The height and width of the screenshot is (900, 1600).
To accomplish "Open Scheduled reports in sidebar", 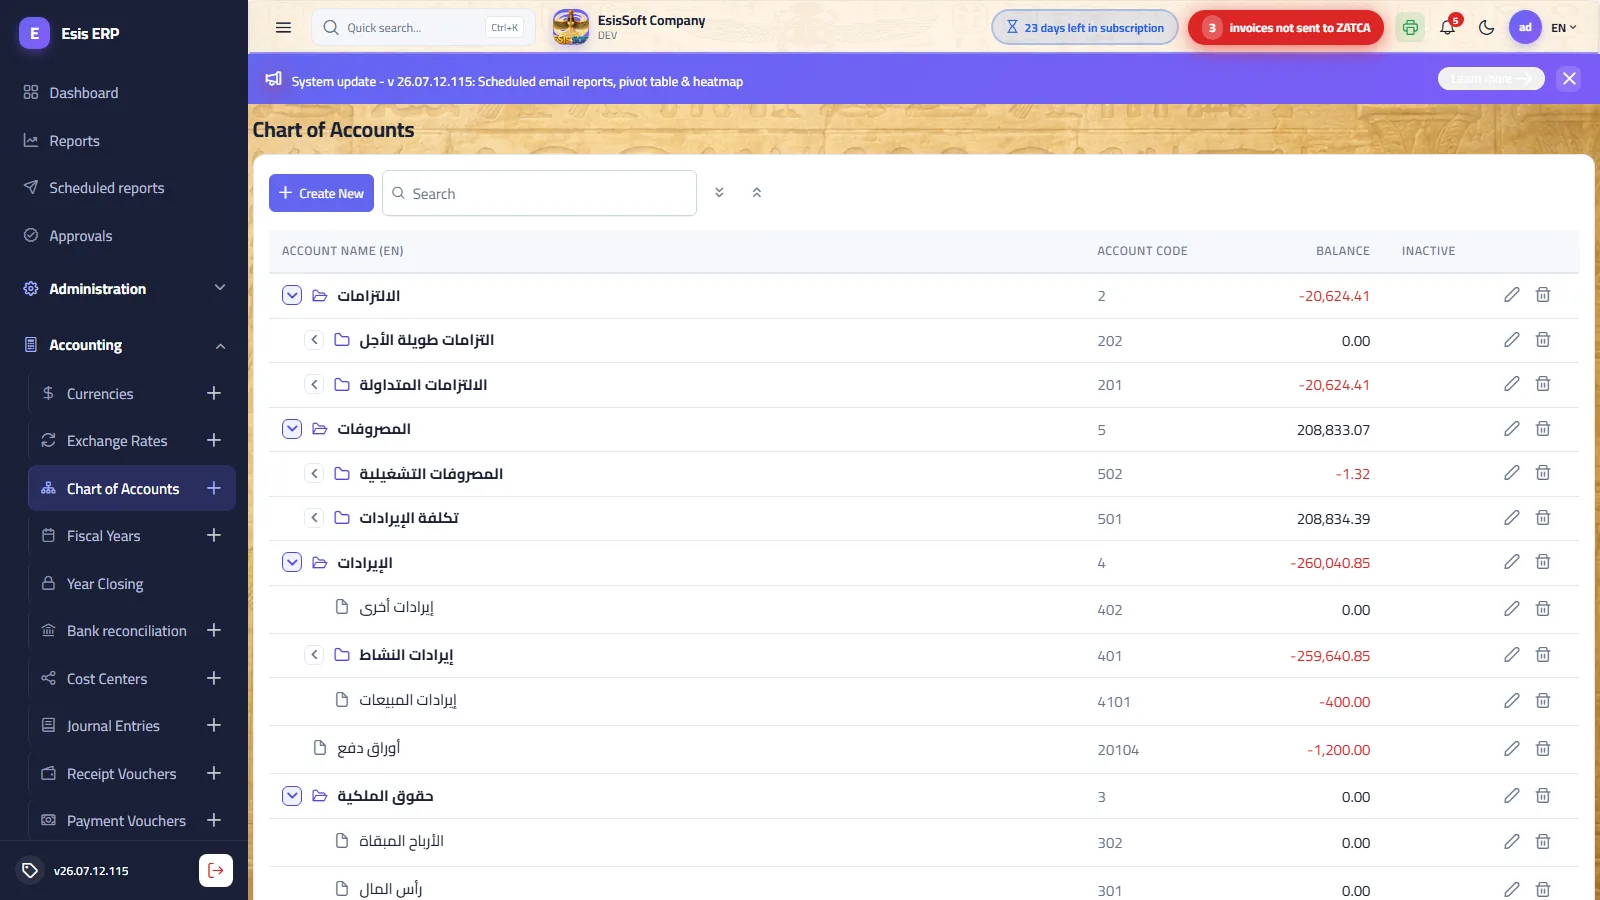I will click(x=124, y=188).
